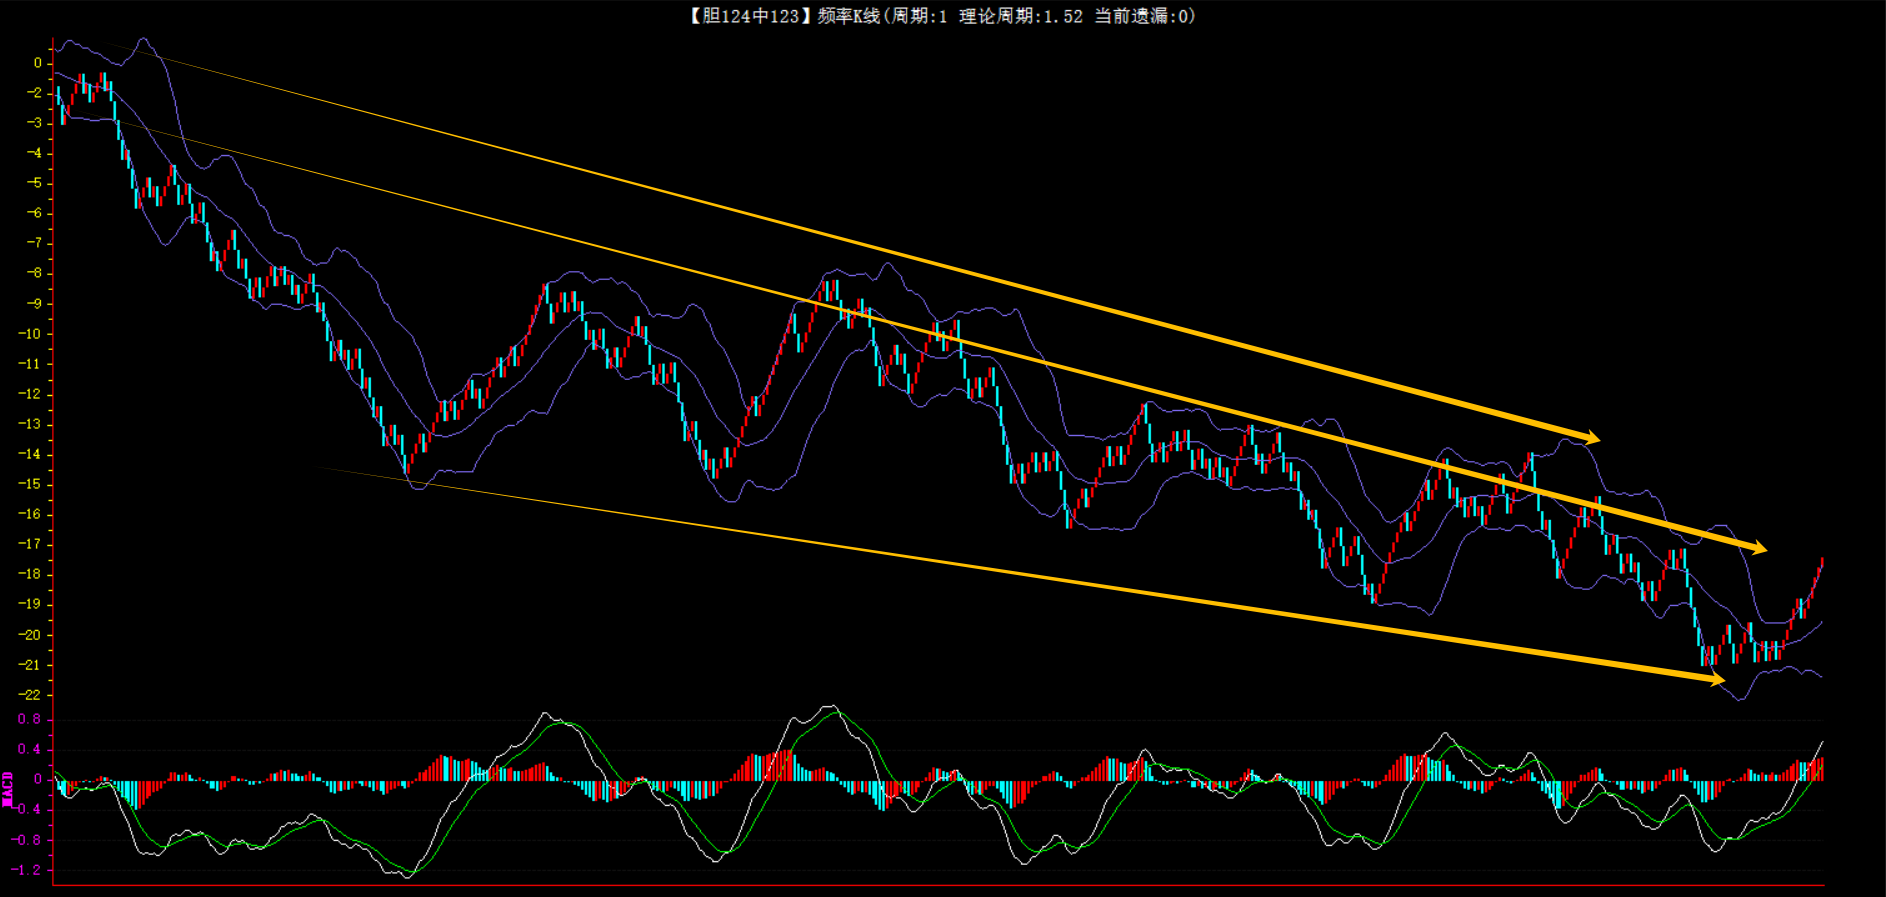Viewport: 1886px width, 897px height.
Task: Click the 0.4 MACD axis label
Action: click(30, 749)
